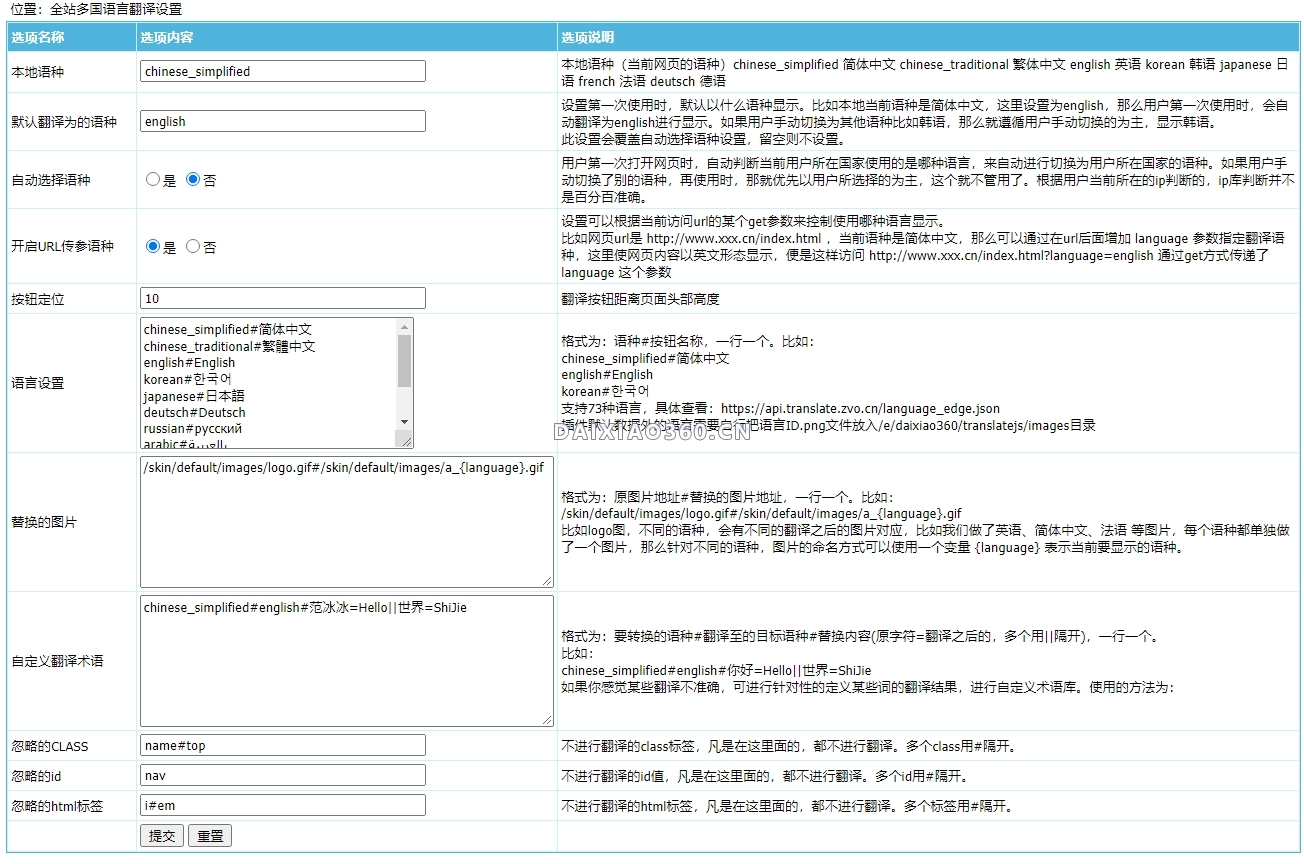
Task: Click the scrollbar thumb in 语言设置 list
Action: tap(405, 360)
